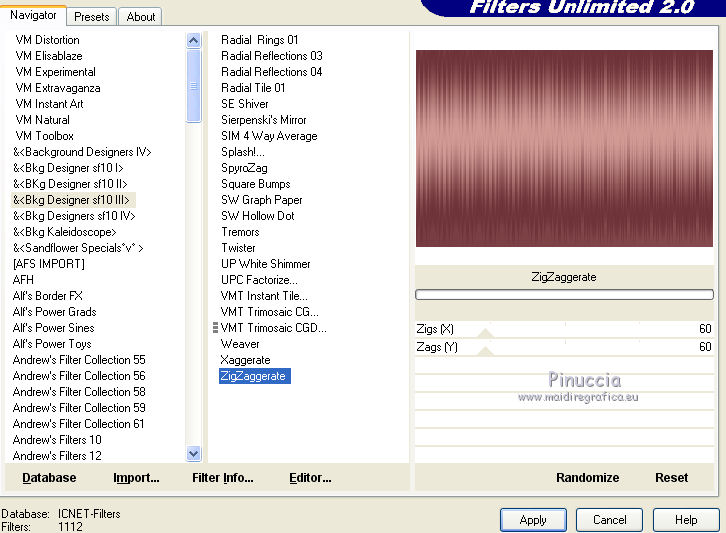Image resolution: width=726 pixels, height=533 pixels.
Task: Select Andrew's Filter Collection 61
Action: pyautogui.click(x=78, y=424)
